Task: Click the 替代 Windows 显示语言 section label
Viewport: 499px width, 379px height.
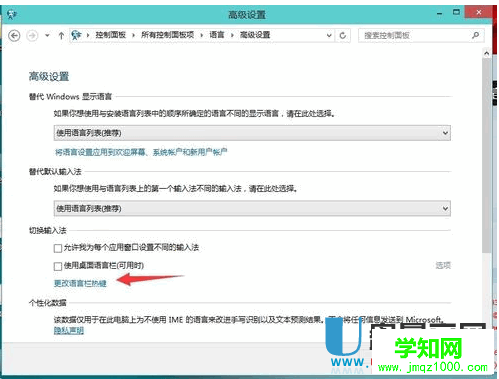Action: (70, 97)
